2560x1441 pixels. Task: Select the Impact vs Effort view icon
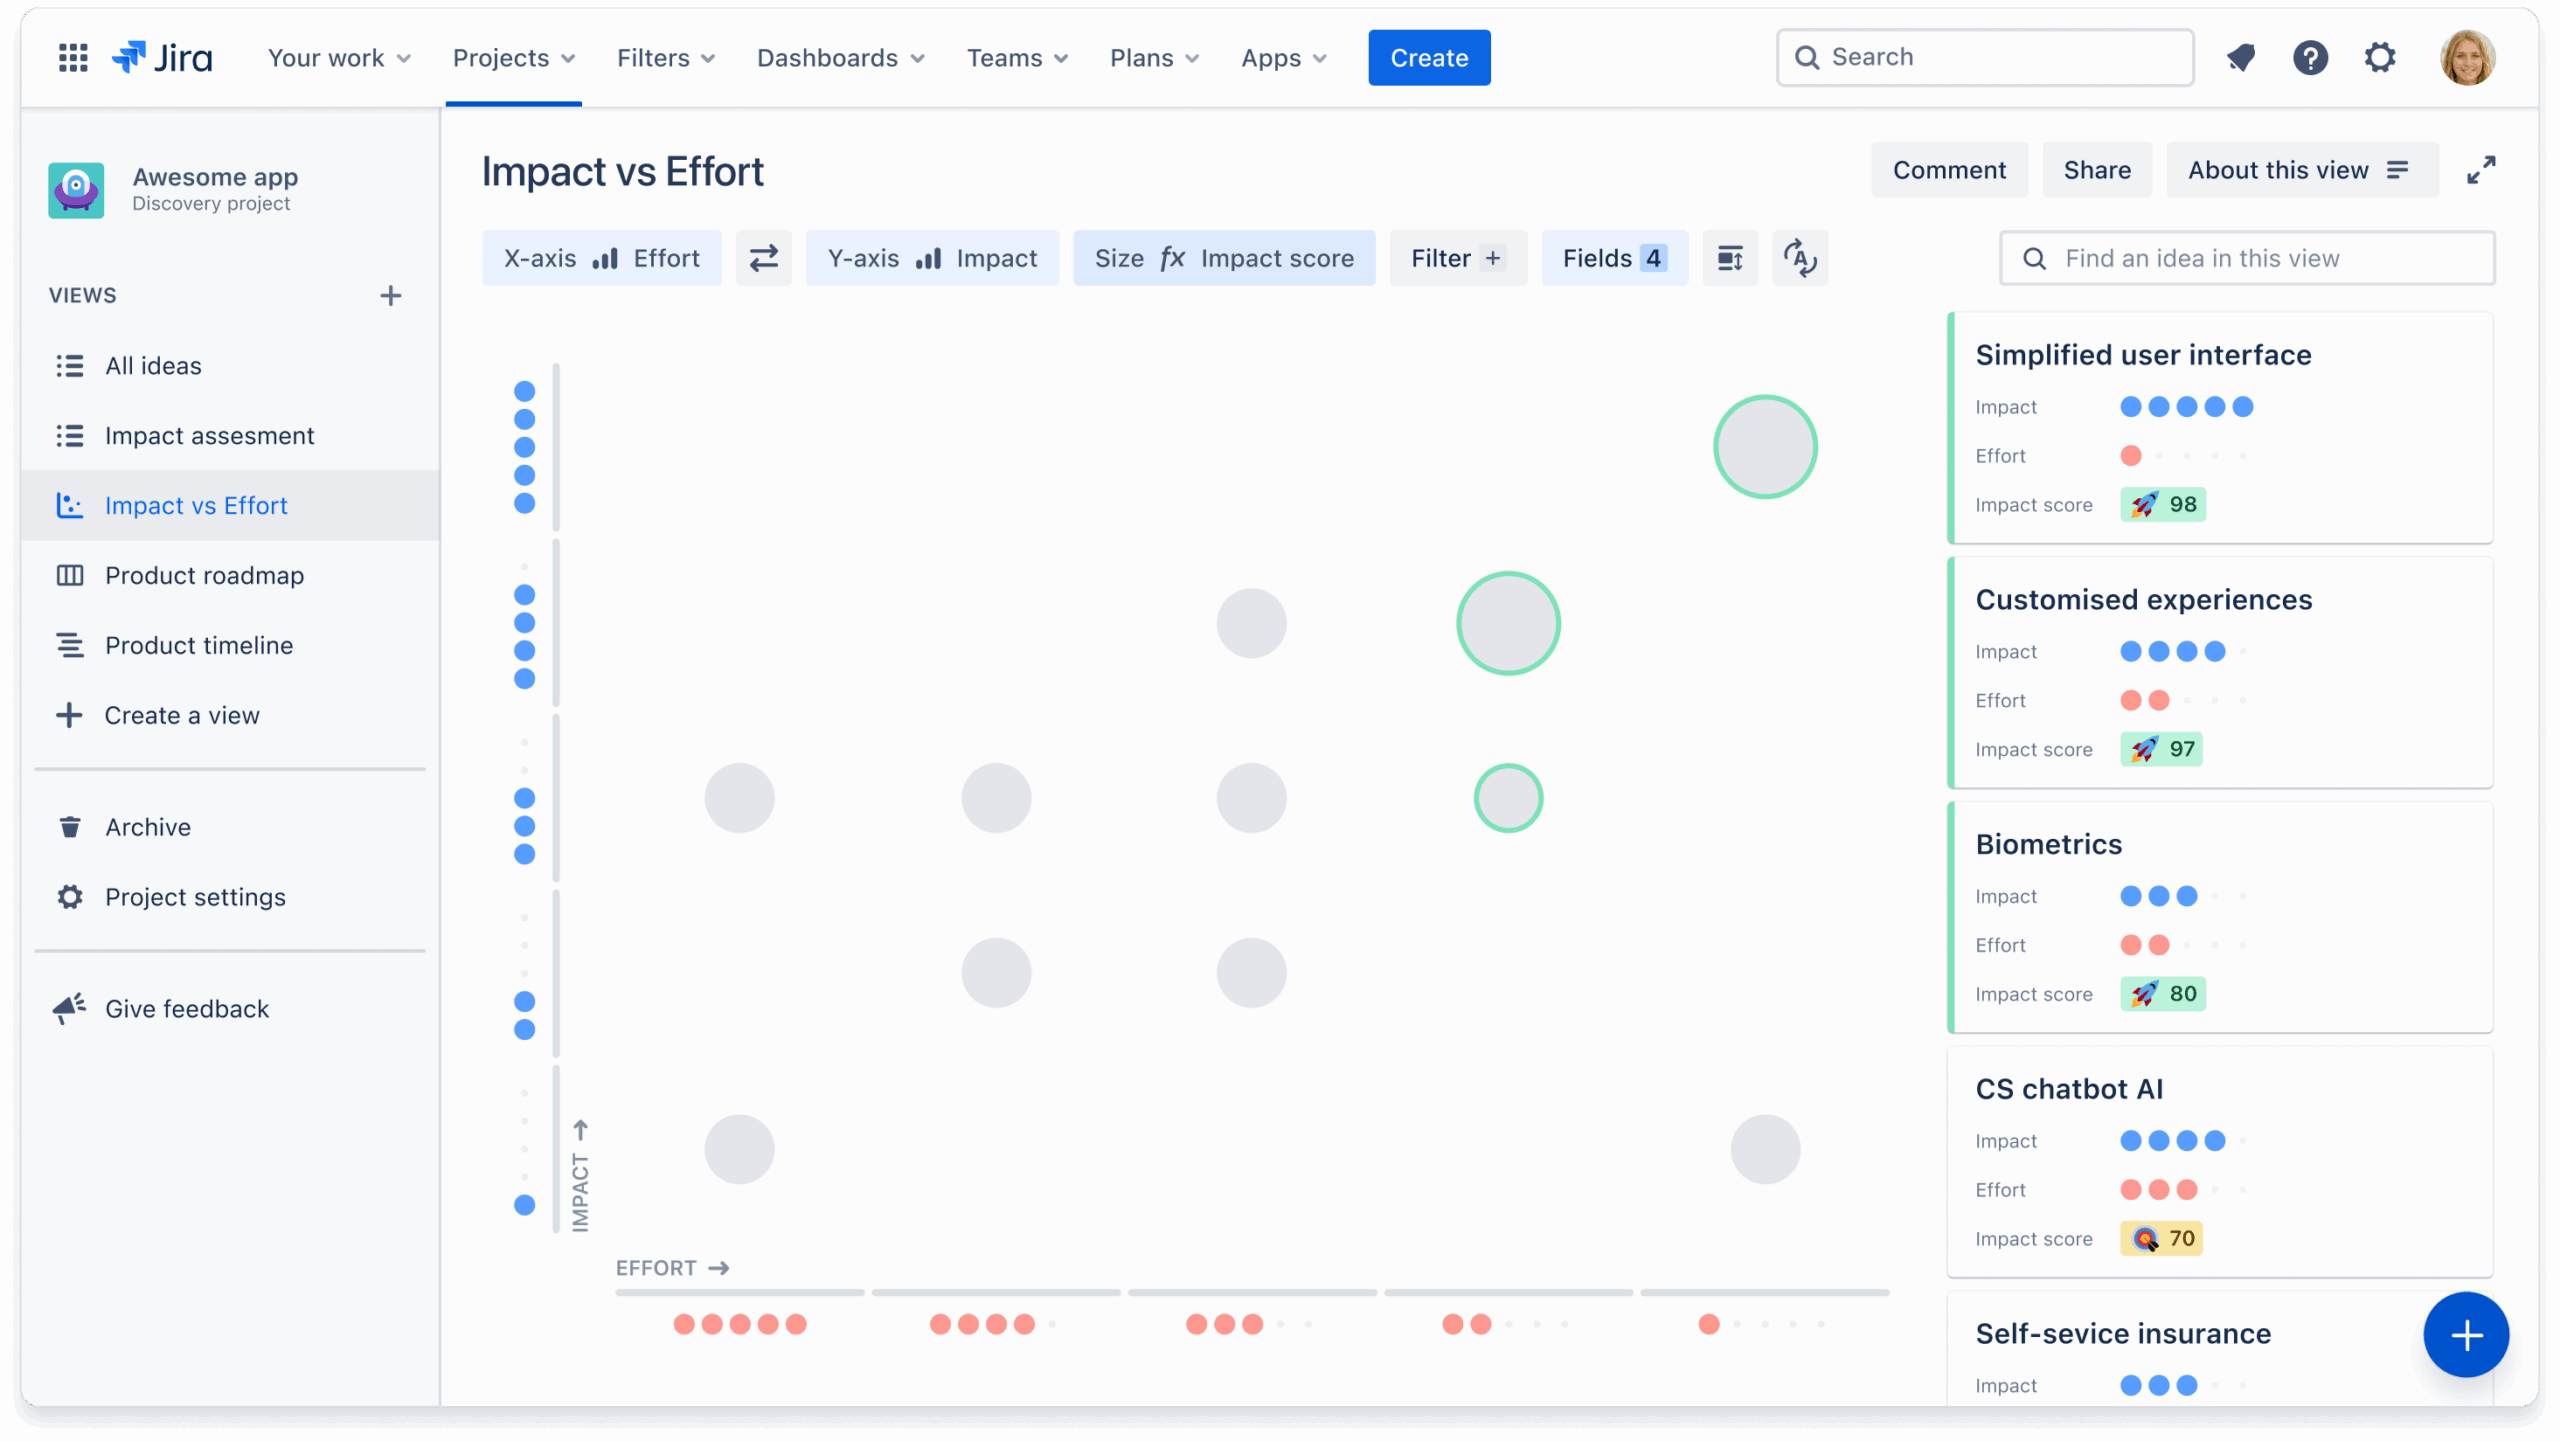(x=70, y=505)
